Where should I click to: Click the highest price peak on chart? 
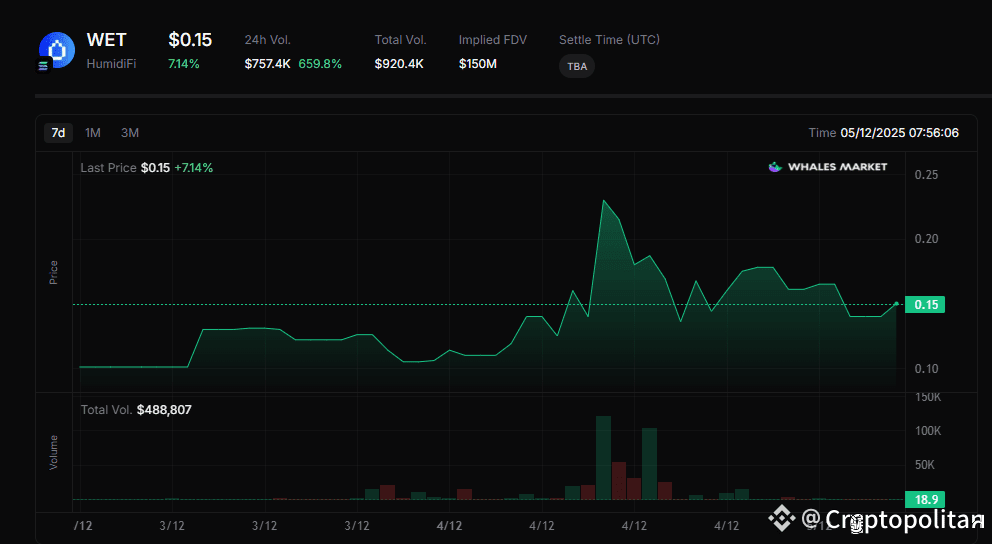click(604, 201)
